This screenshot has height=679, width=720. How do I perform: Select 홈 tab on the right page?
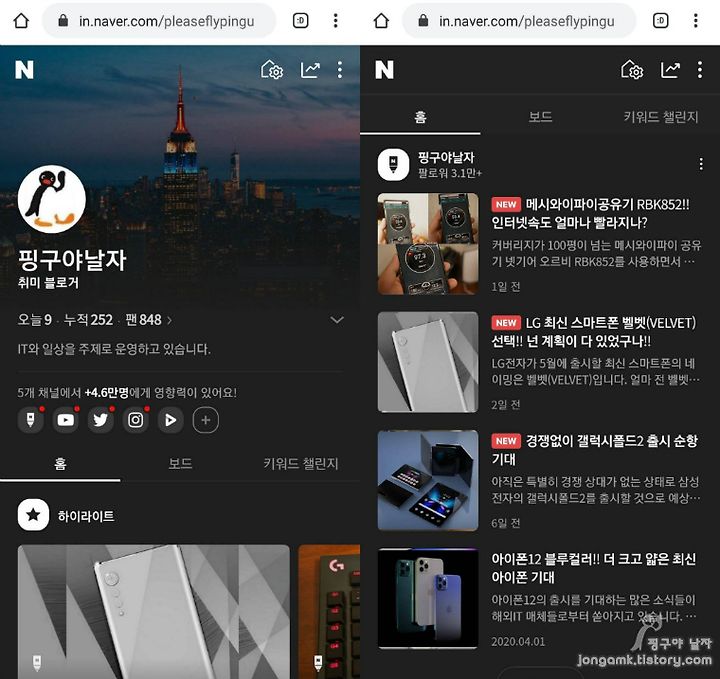(x=420, y=118)
